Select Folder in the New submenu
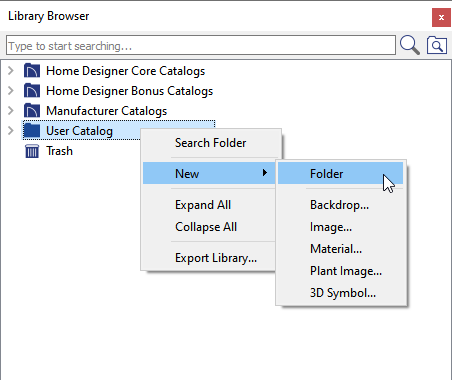This screenshot has height=380, width=452. coord(340,173)
